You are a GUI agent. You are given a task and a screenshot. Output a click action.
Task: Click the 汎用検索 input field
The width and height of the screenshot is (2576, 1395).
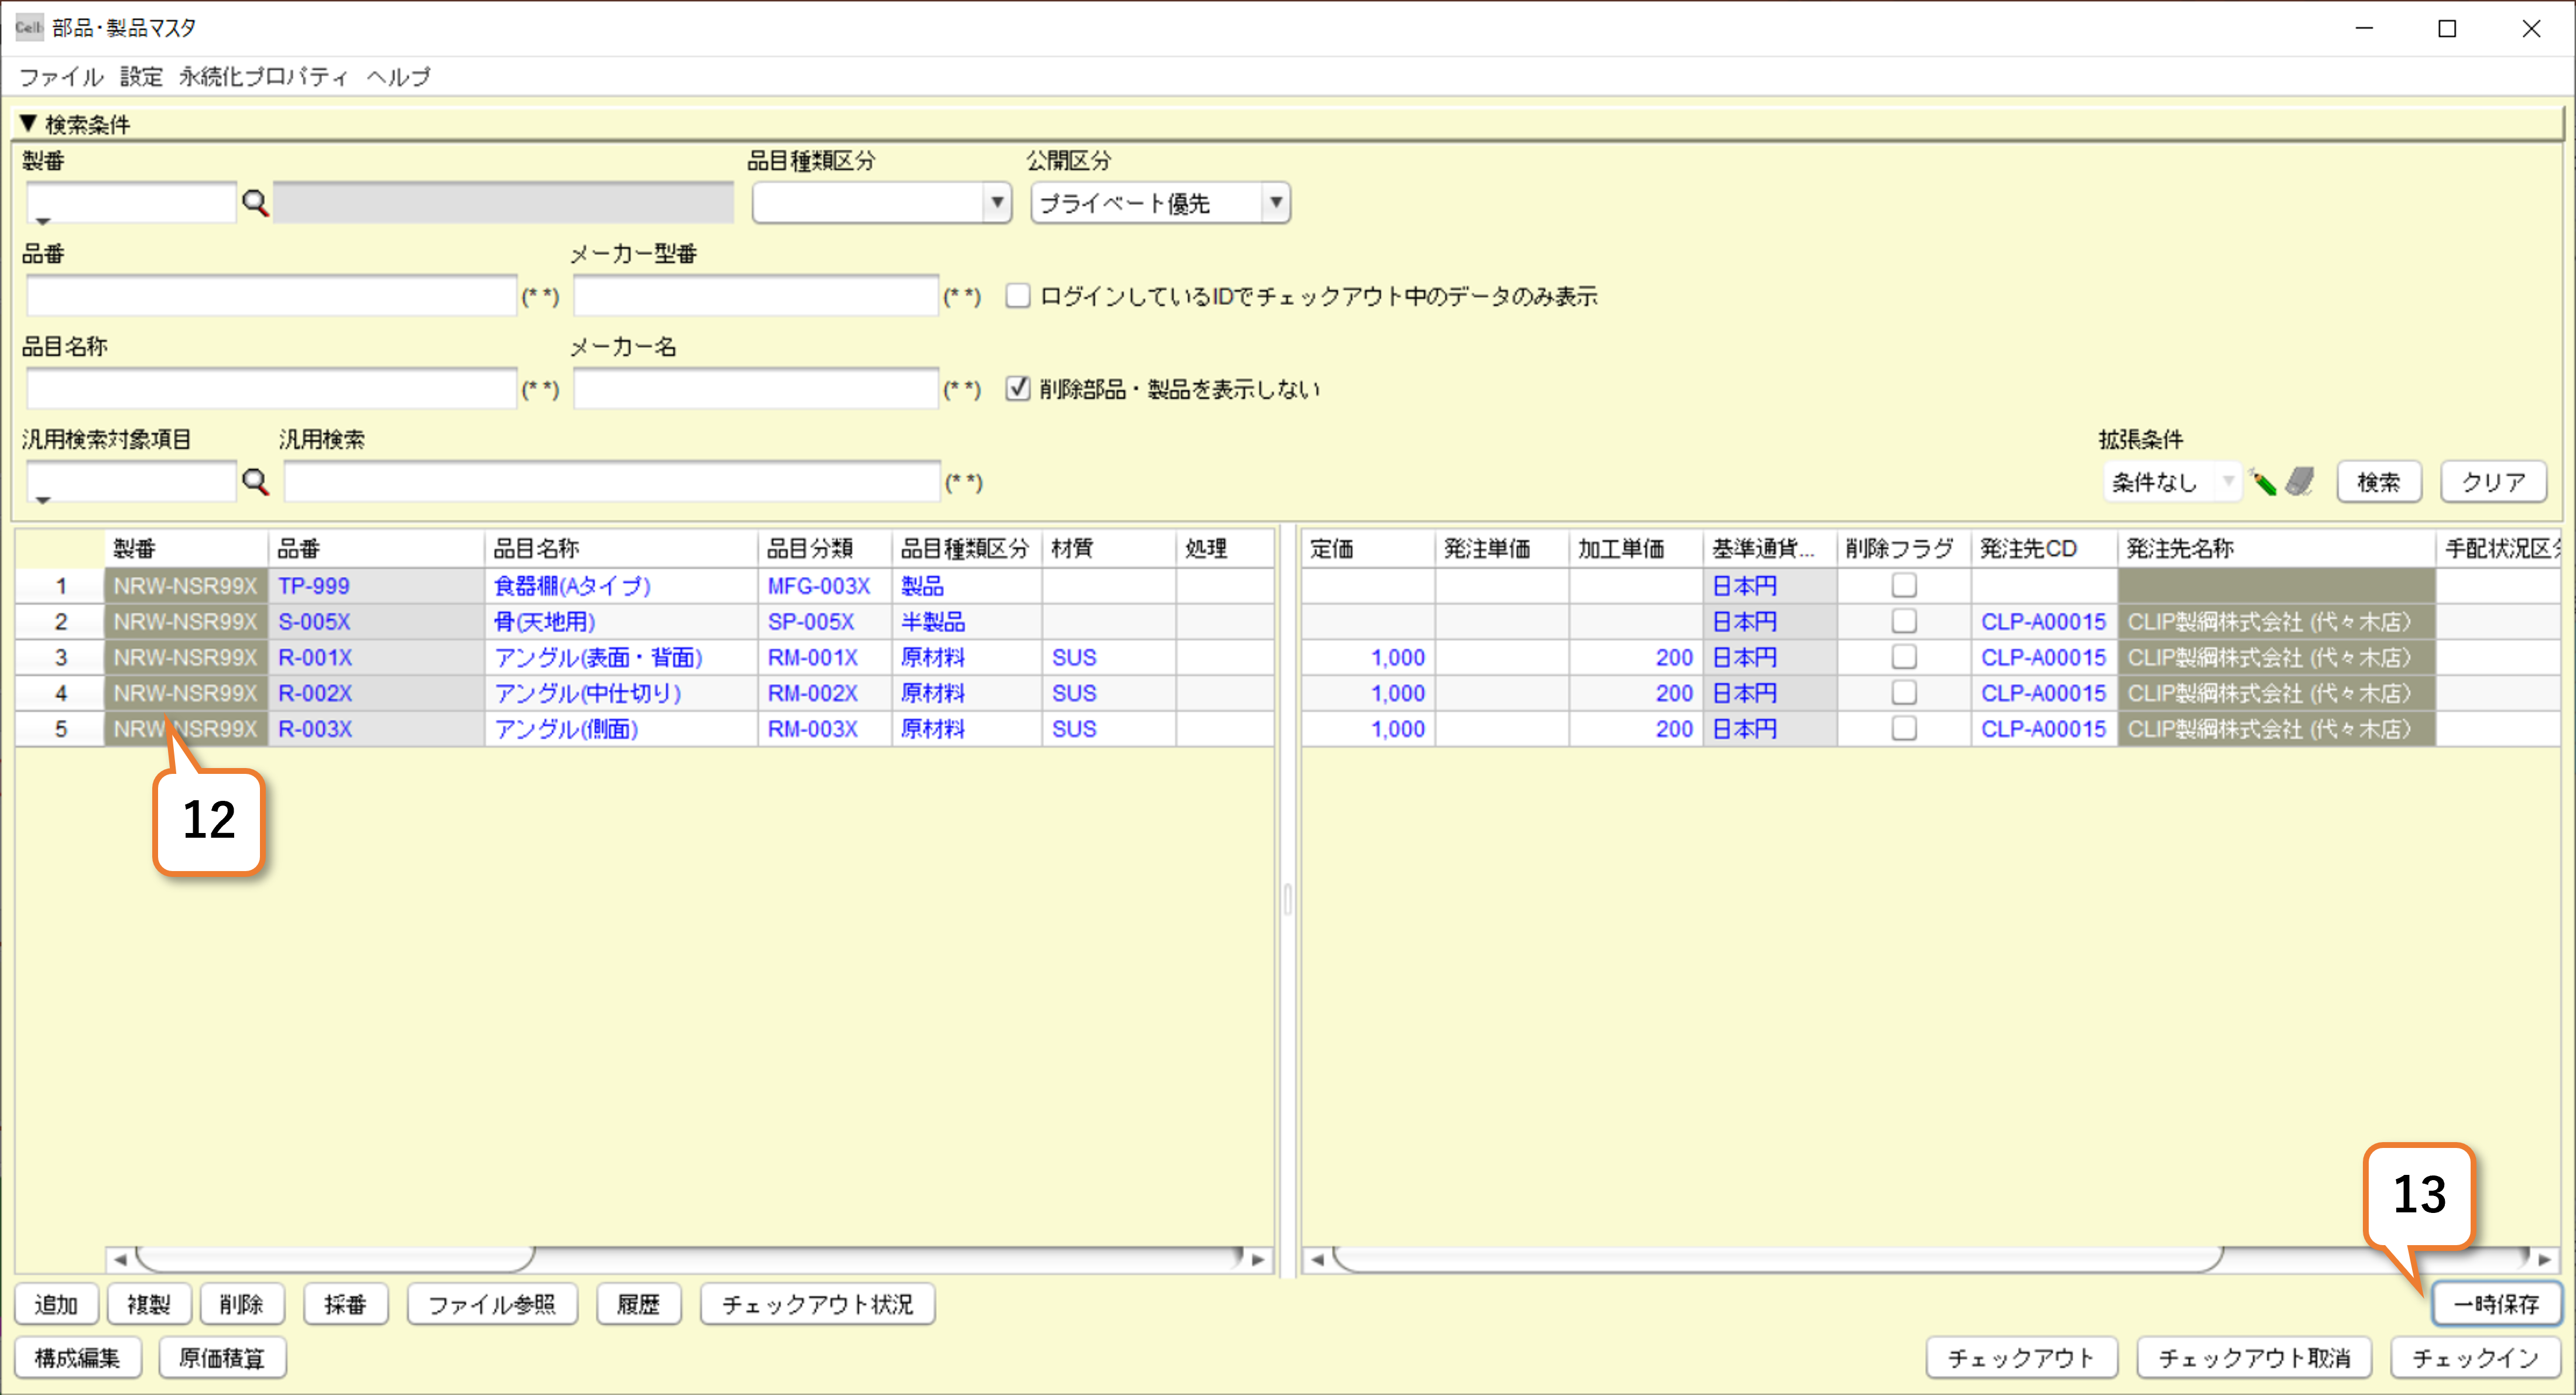click(612, 482)
